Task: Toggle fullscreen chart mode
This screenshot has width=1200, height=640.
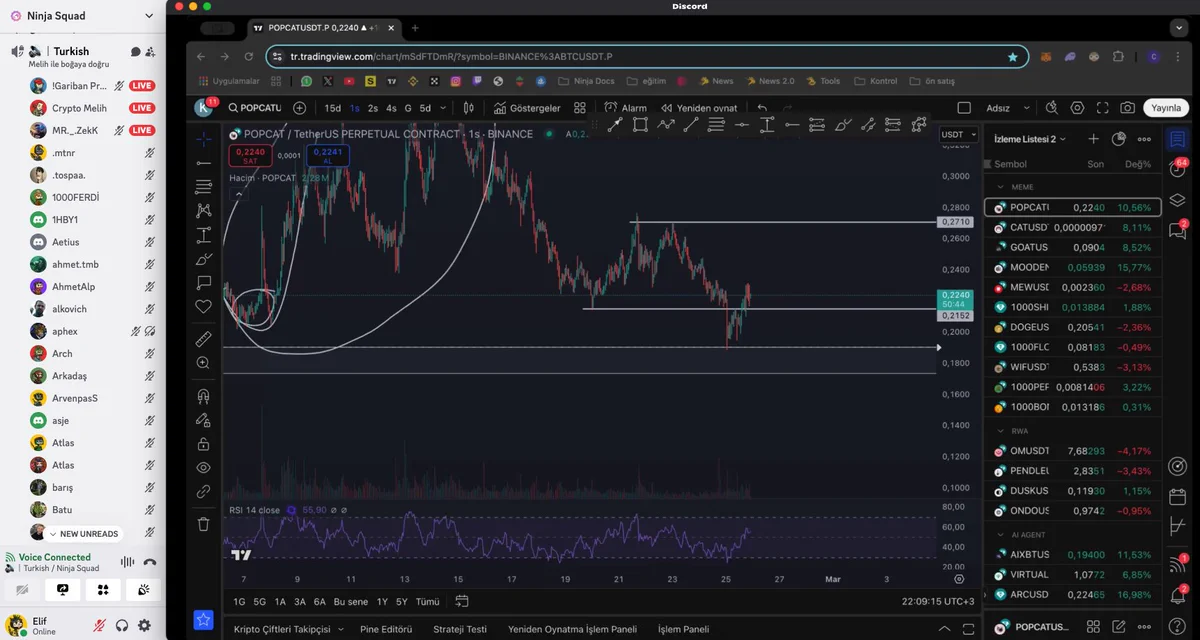Action: 1103,108
